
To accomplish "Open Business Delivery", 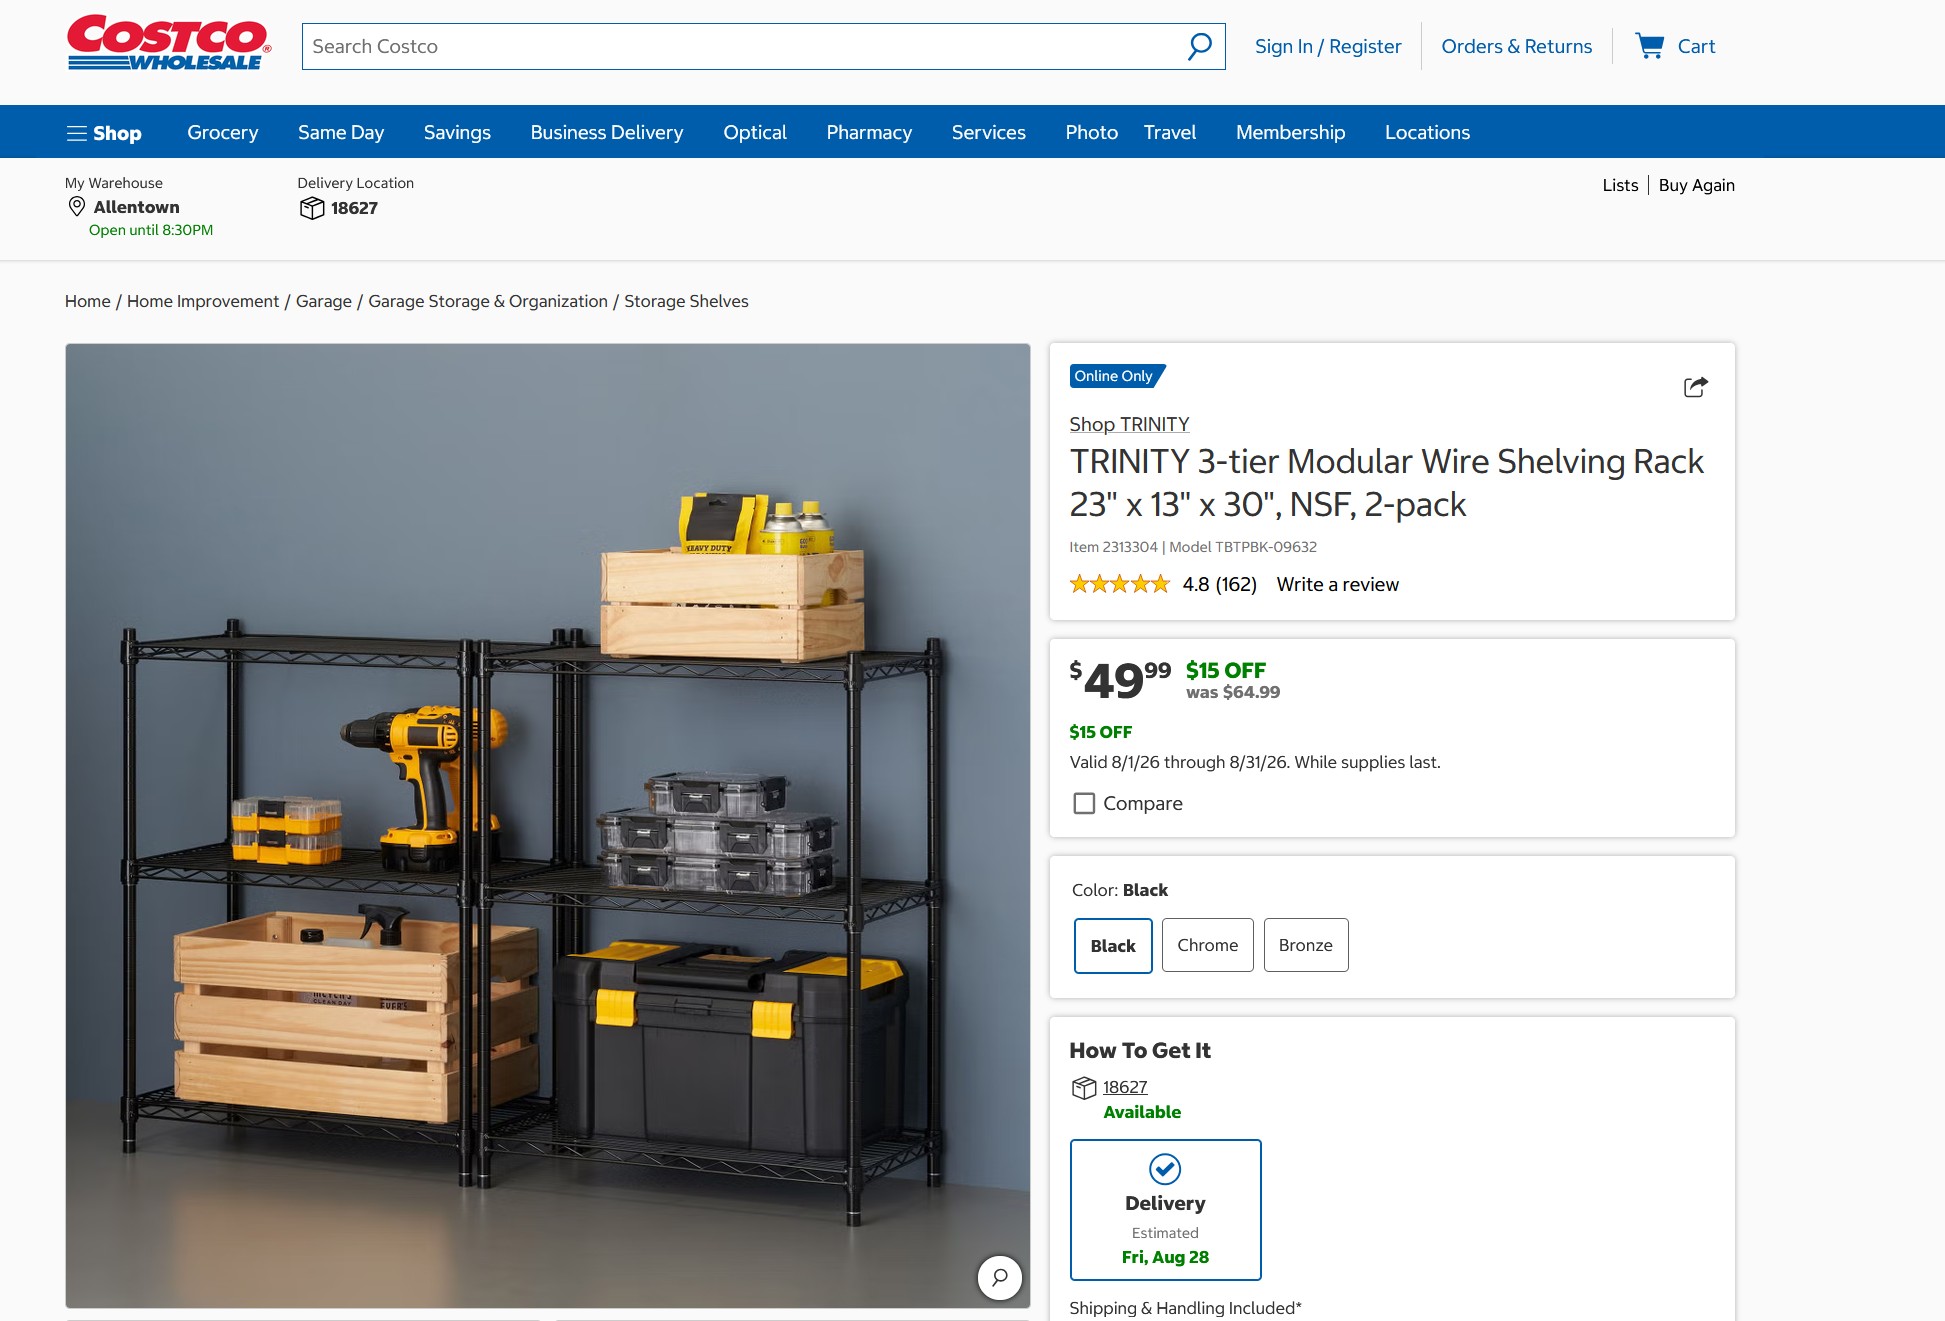I will 607,132.
